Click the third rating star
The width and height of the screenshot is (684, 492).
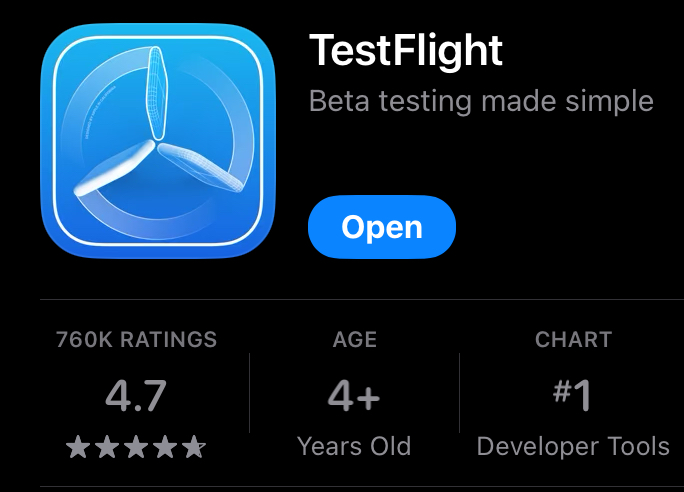click(x=136, y=447)
